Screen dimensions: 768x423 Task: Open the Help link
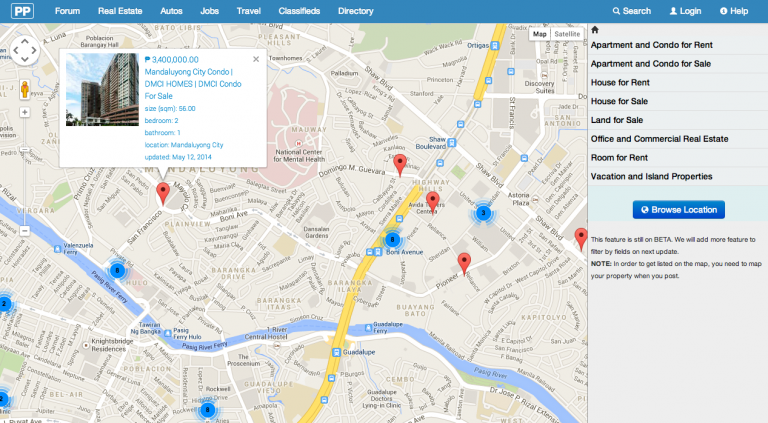click(734, 11)
